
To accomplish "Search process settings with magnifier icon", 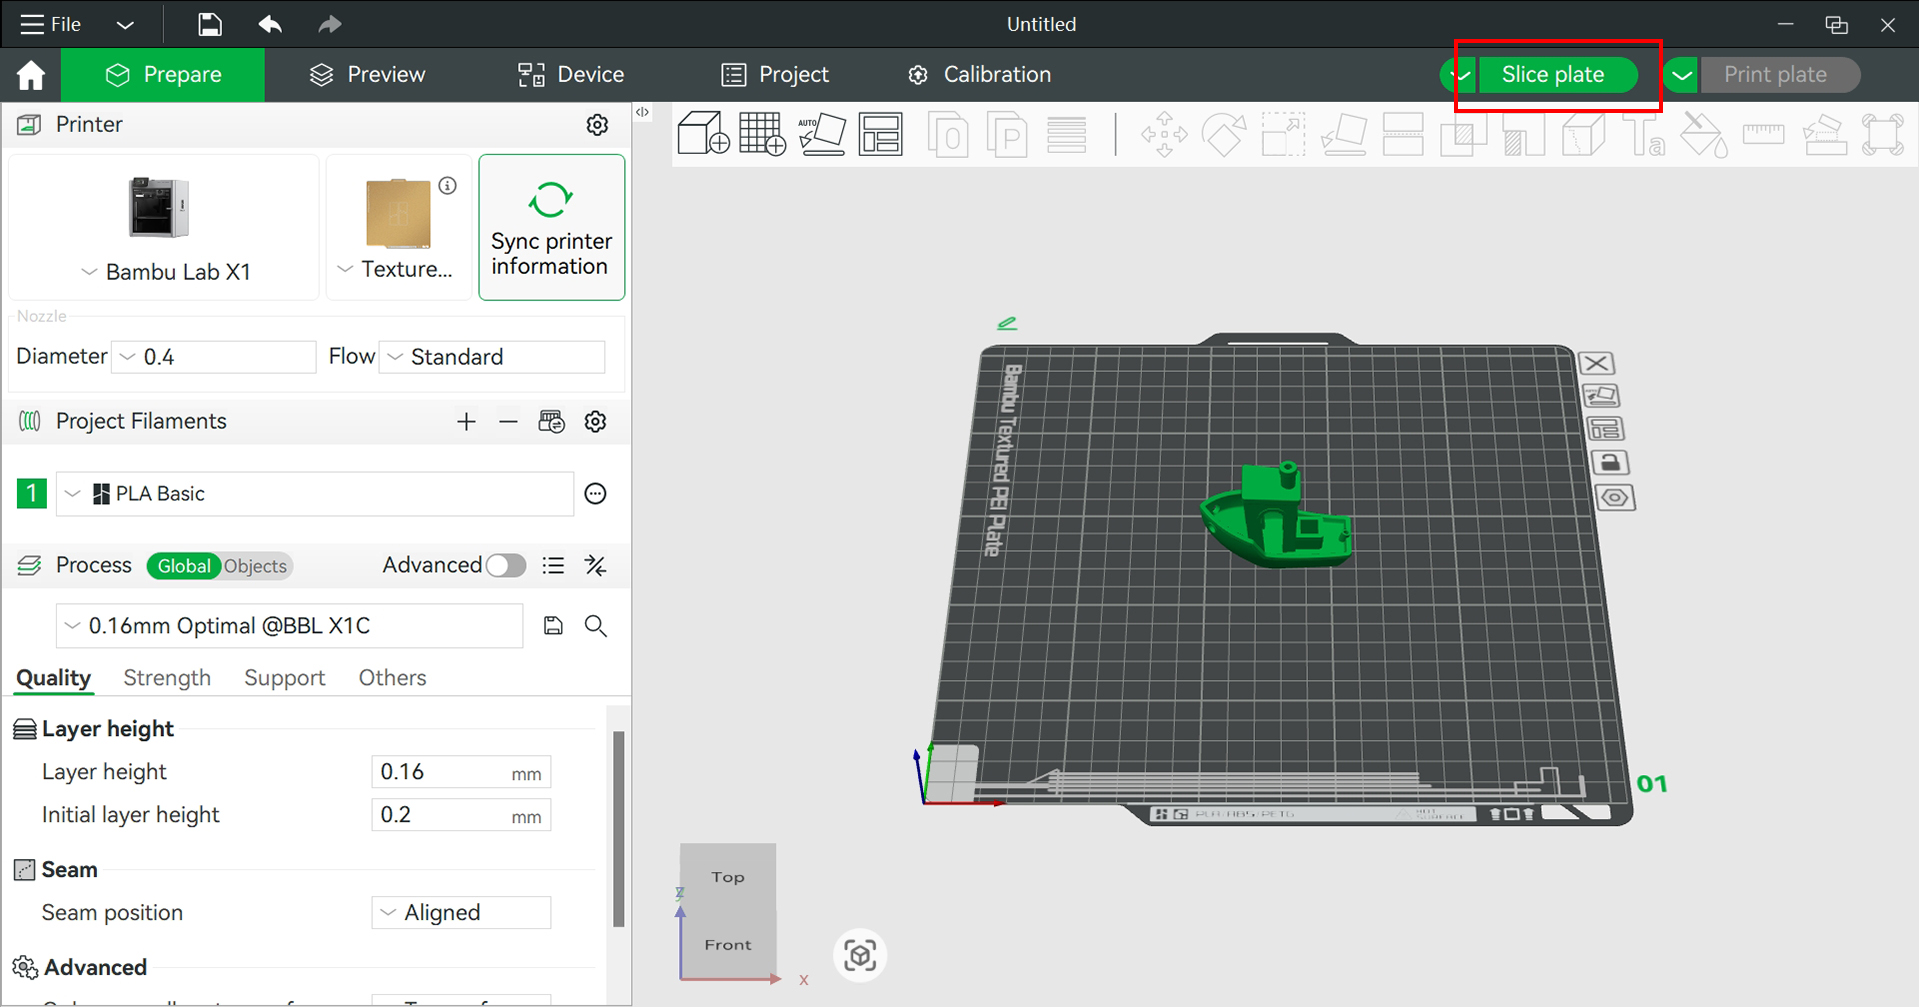I will 596,626.
